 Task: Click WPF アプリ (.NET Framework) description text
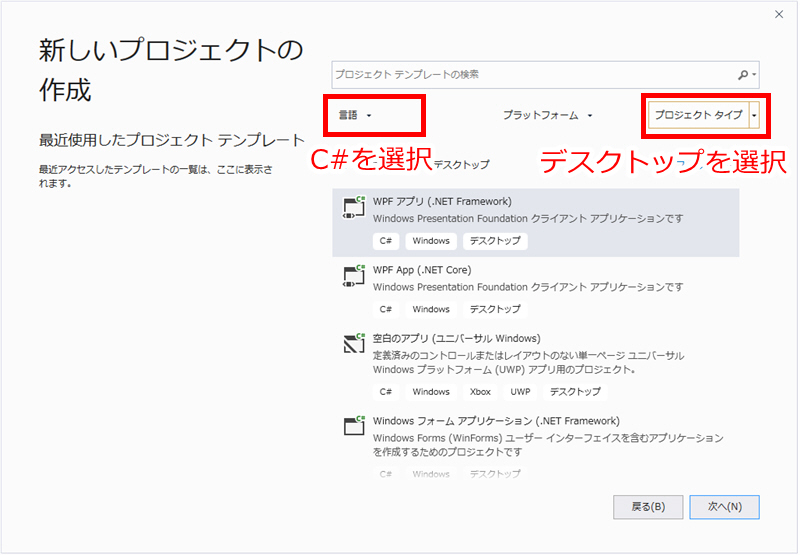[x=528, y=218]
